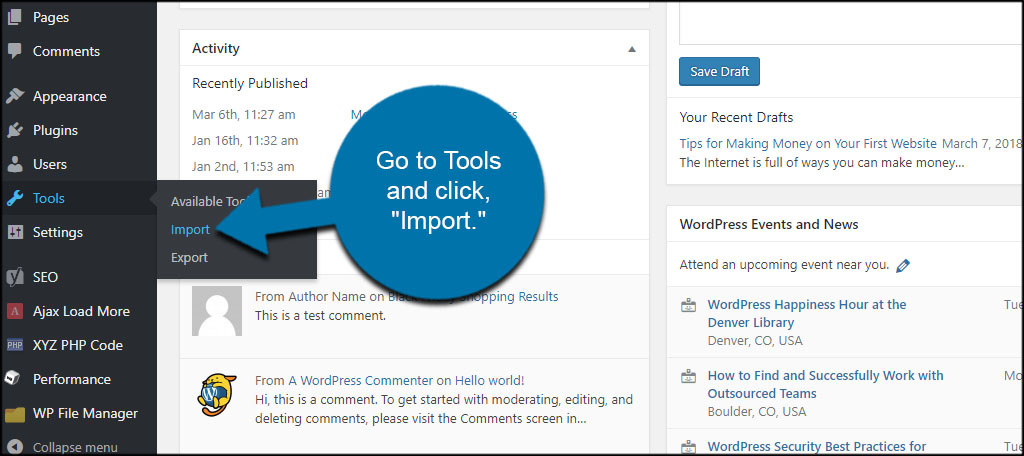Open the Performance menu item
The image size is (1024, 456).
pyautogui.click(x=72, y=379)
